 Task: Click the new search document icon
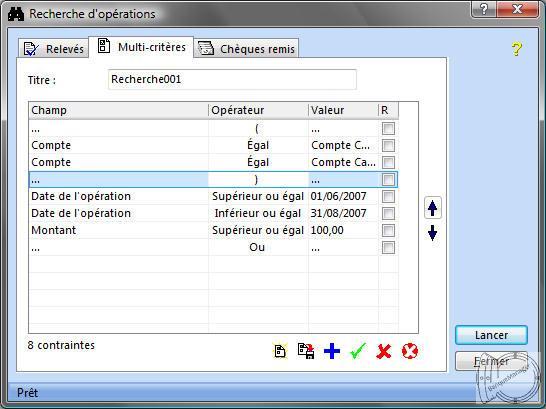coord(280,351)
